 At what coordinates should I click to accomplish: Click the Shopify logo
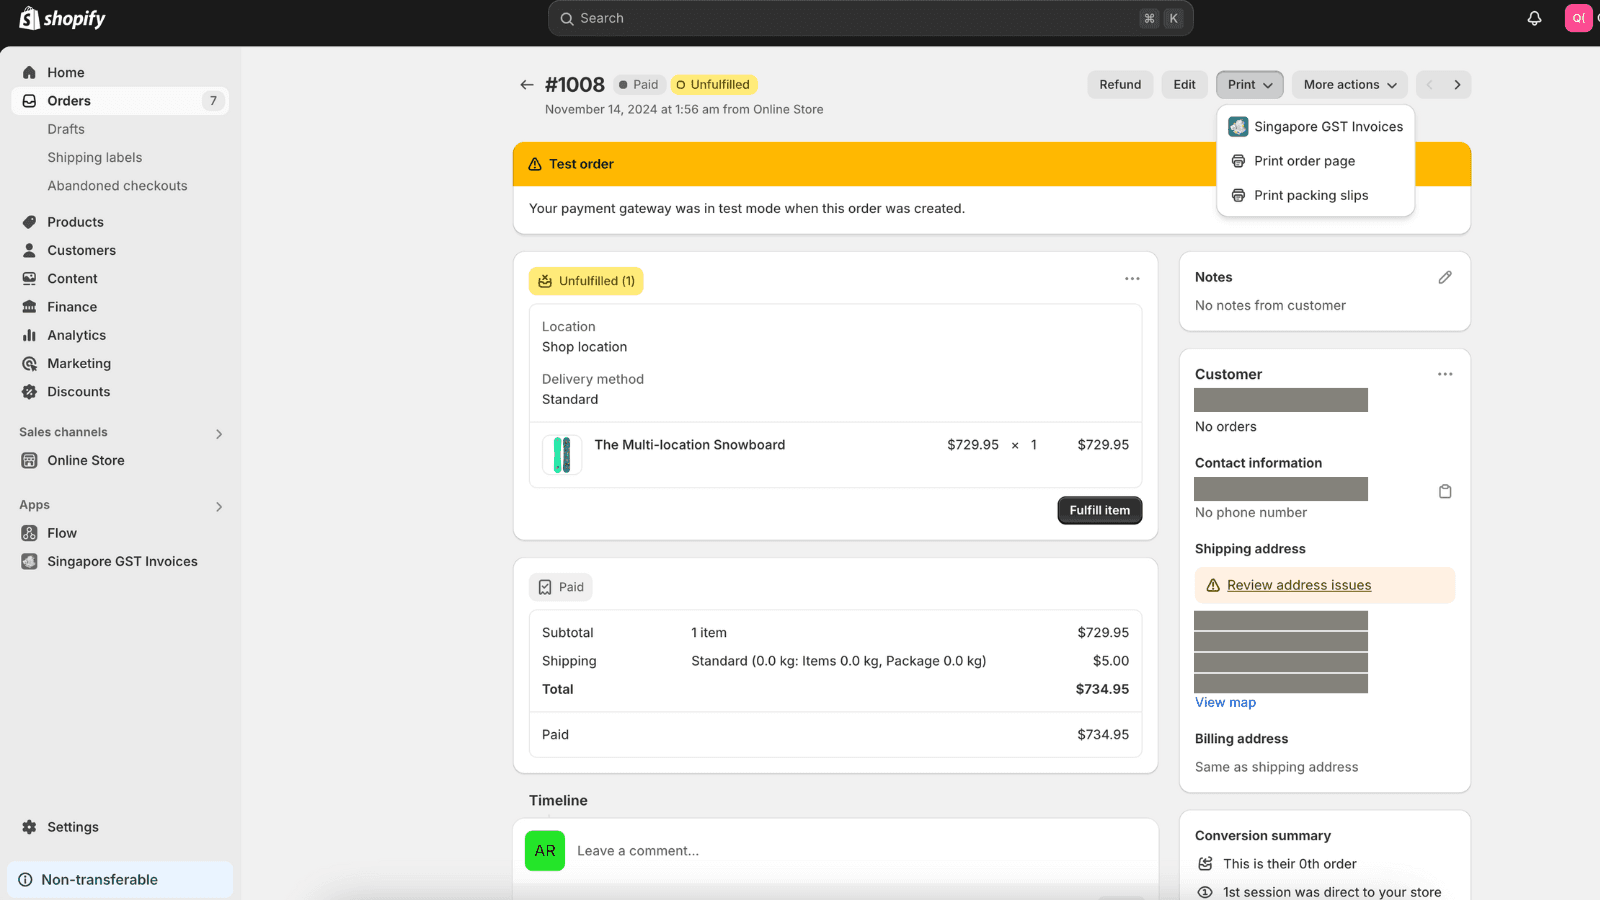coord(62,19)
